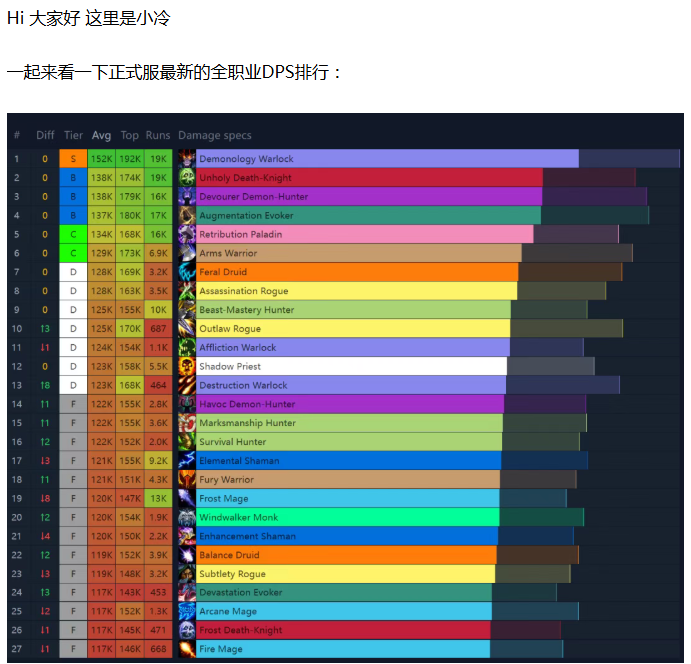
Task: Click the Diff column header
Action: click(45, 136)
